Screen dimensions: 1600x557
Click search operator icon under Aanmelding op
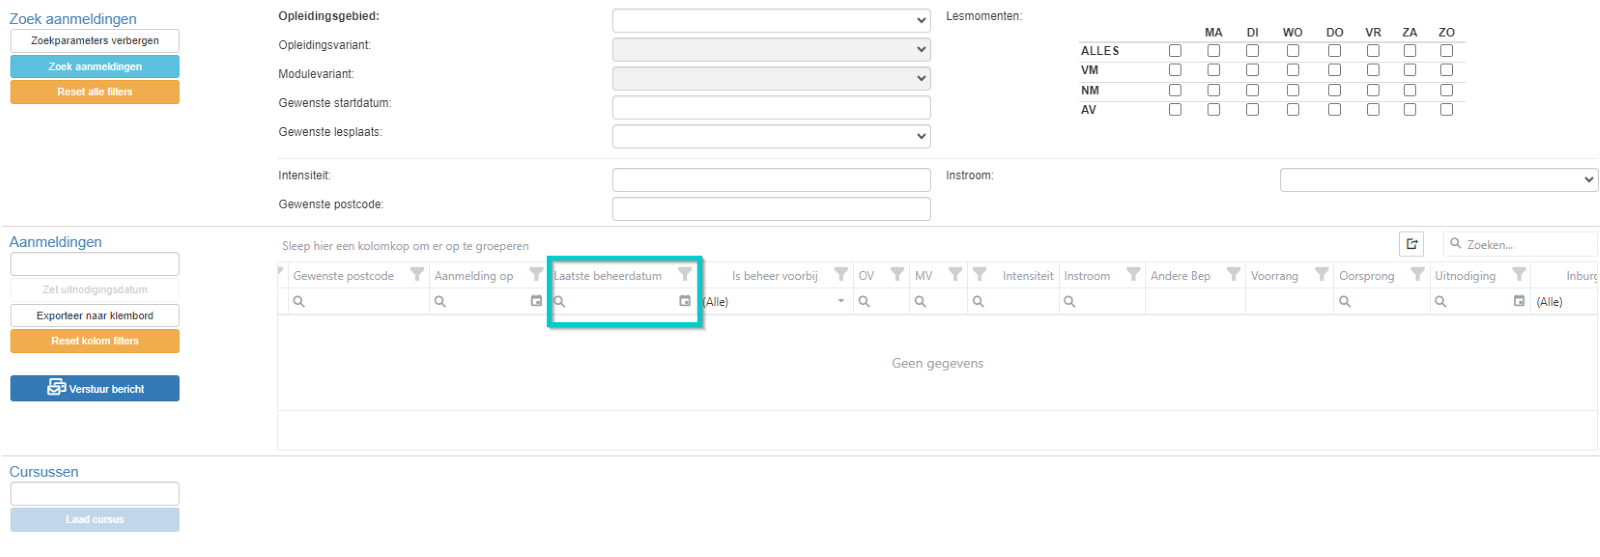[x=439, y=301]
